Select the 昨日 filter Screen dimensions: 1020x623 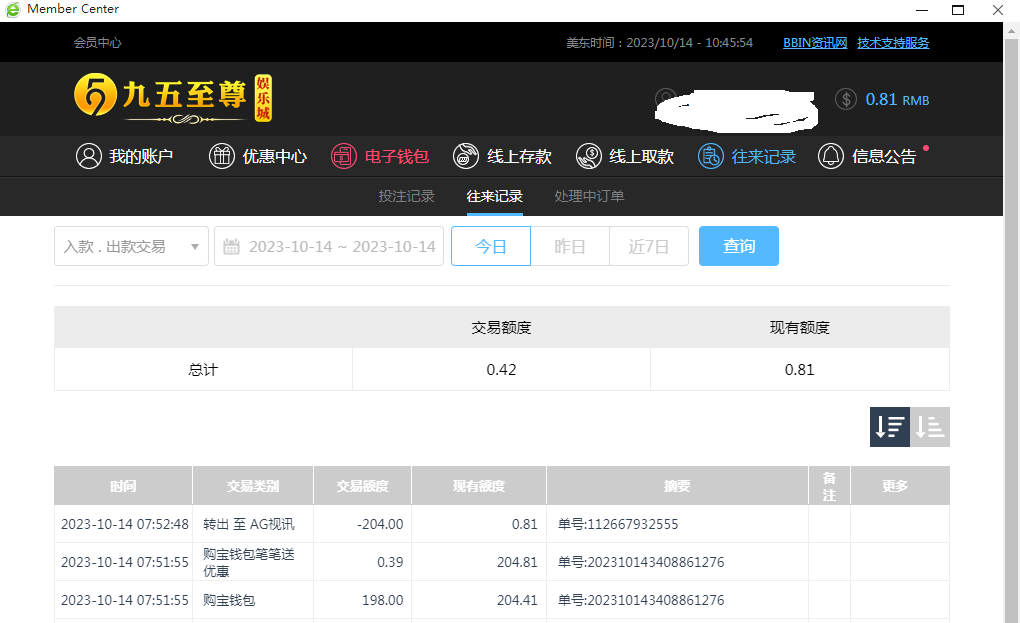pyautogui.click(x=570, y=246)
